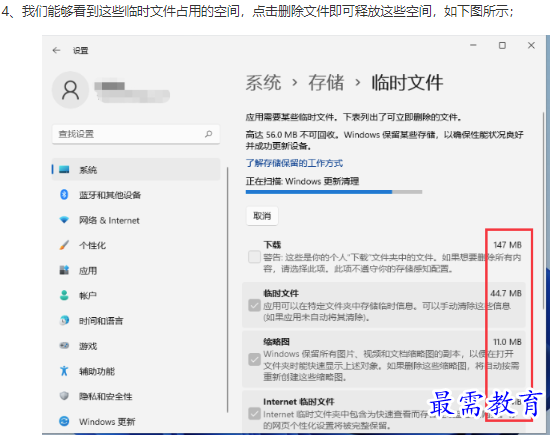Click the 个性化 paintbrush icon

pyautogui.click(x=64, y=245)
